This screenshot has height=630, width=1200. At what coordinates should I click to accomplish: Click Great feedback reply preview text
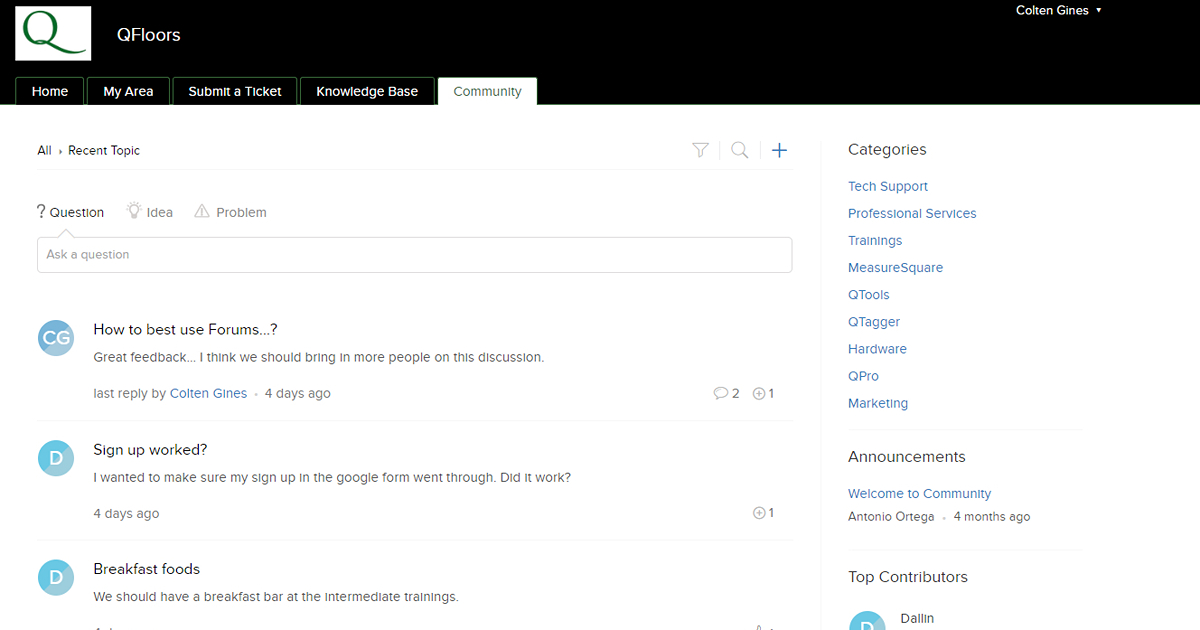coord(319,357)
